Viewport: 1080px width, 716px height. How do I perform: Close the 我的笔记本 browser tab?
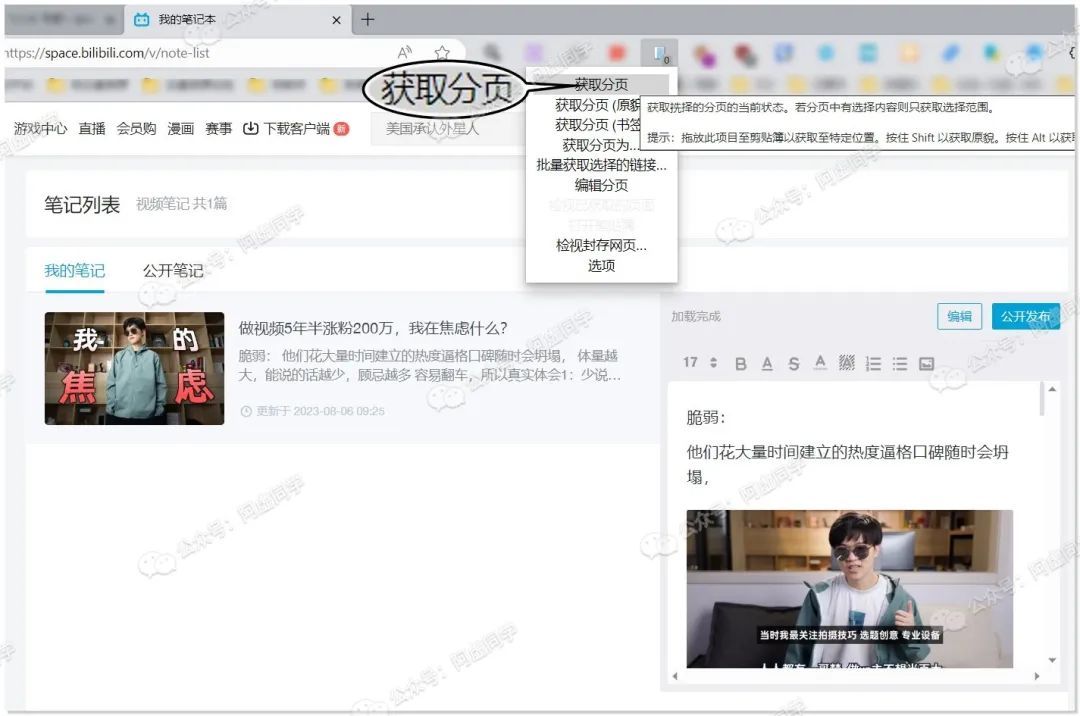pyautogui.click(x=336, y=20)
